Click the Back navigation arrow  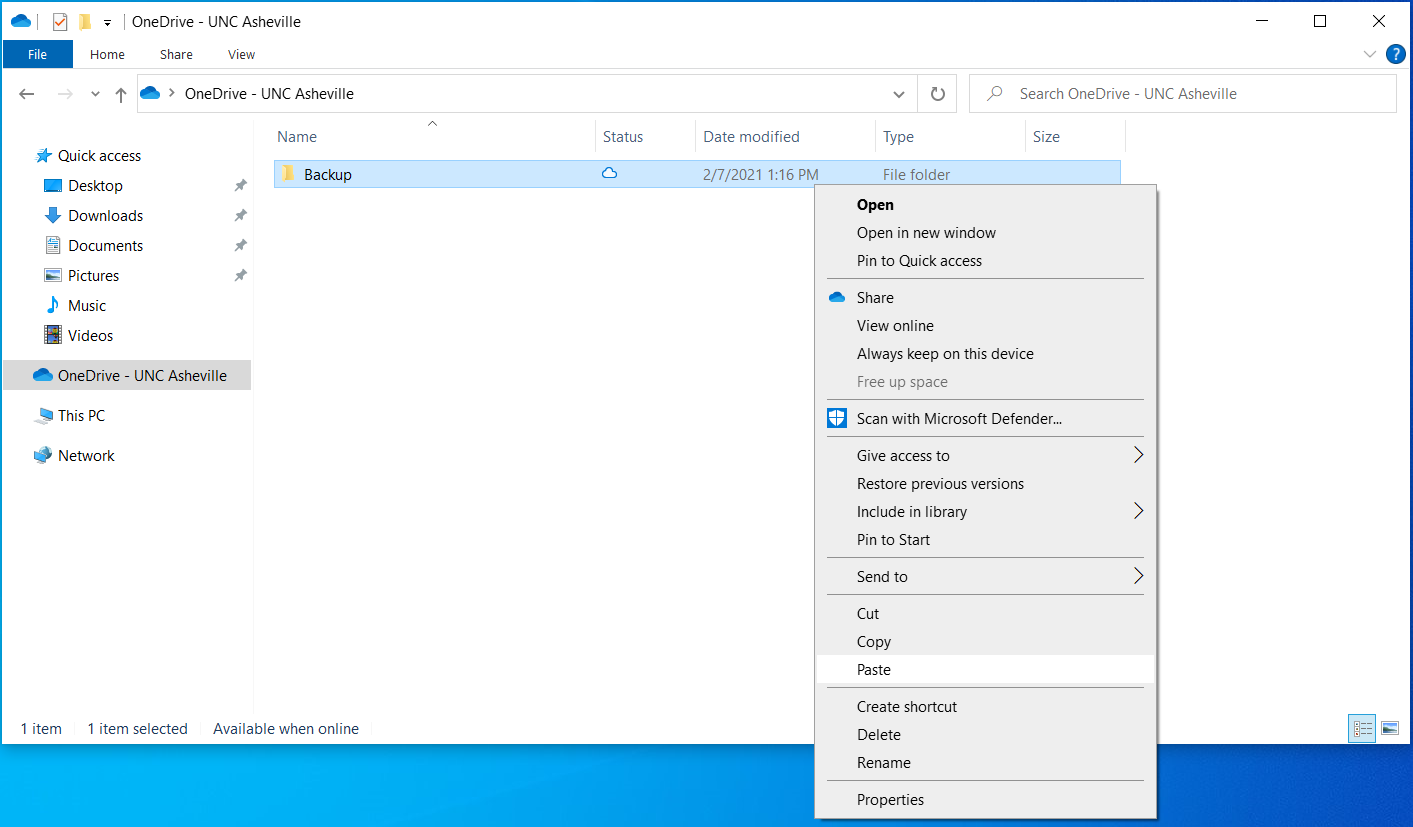(27, 94)
